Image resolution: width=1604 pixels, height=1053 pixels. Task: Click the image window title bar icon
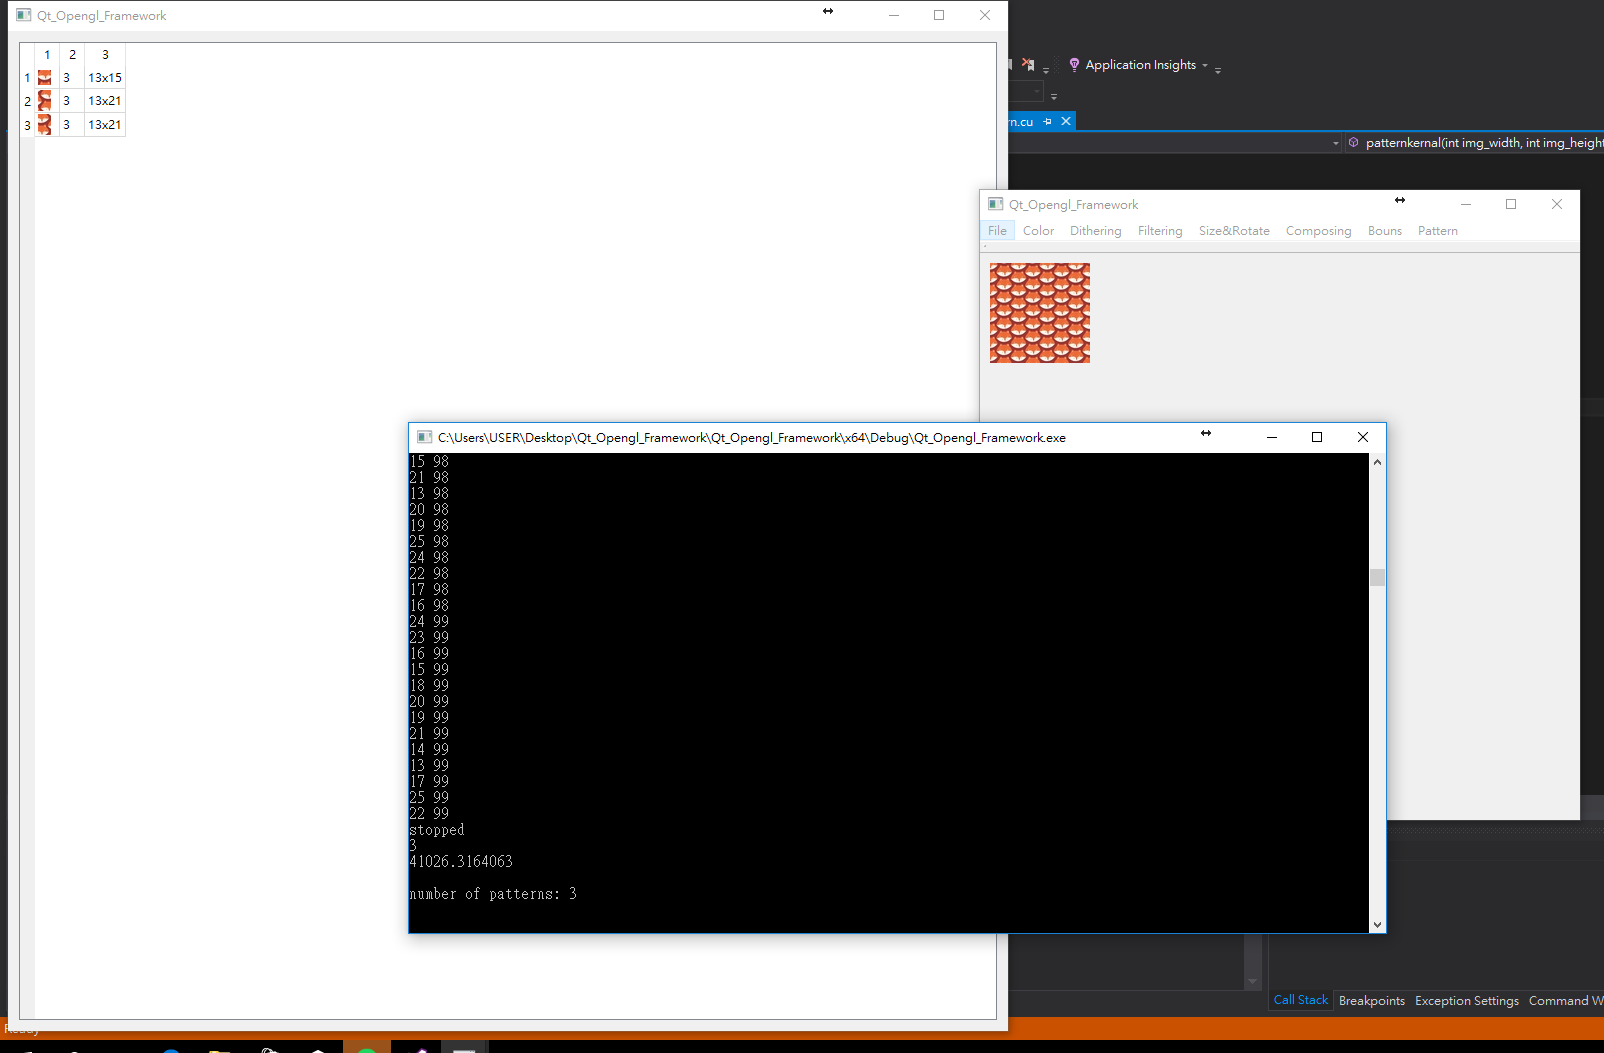coord(995,204)
